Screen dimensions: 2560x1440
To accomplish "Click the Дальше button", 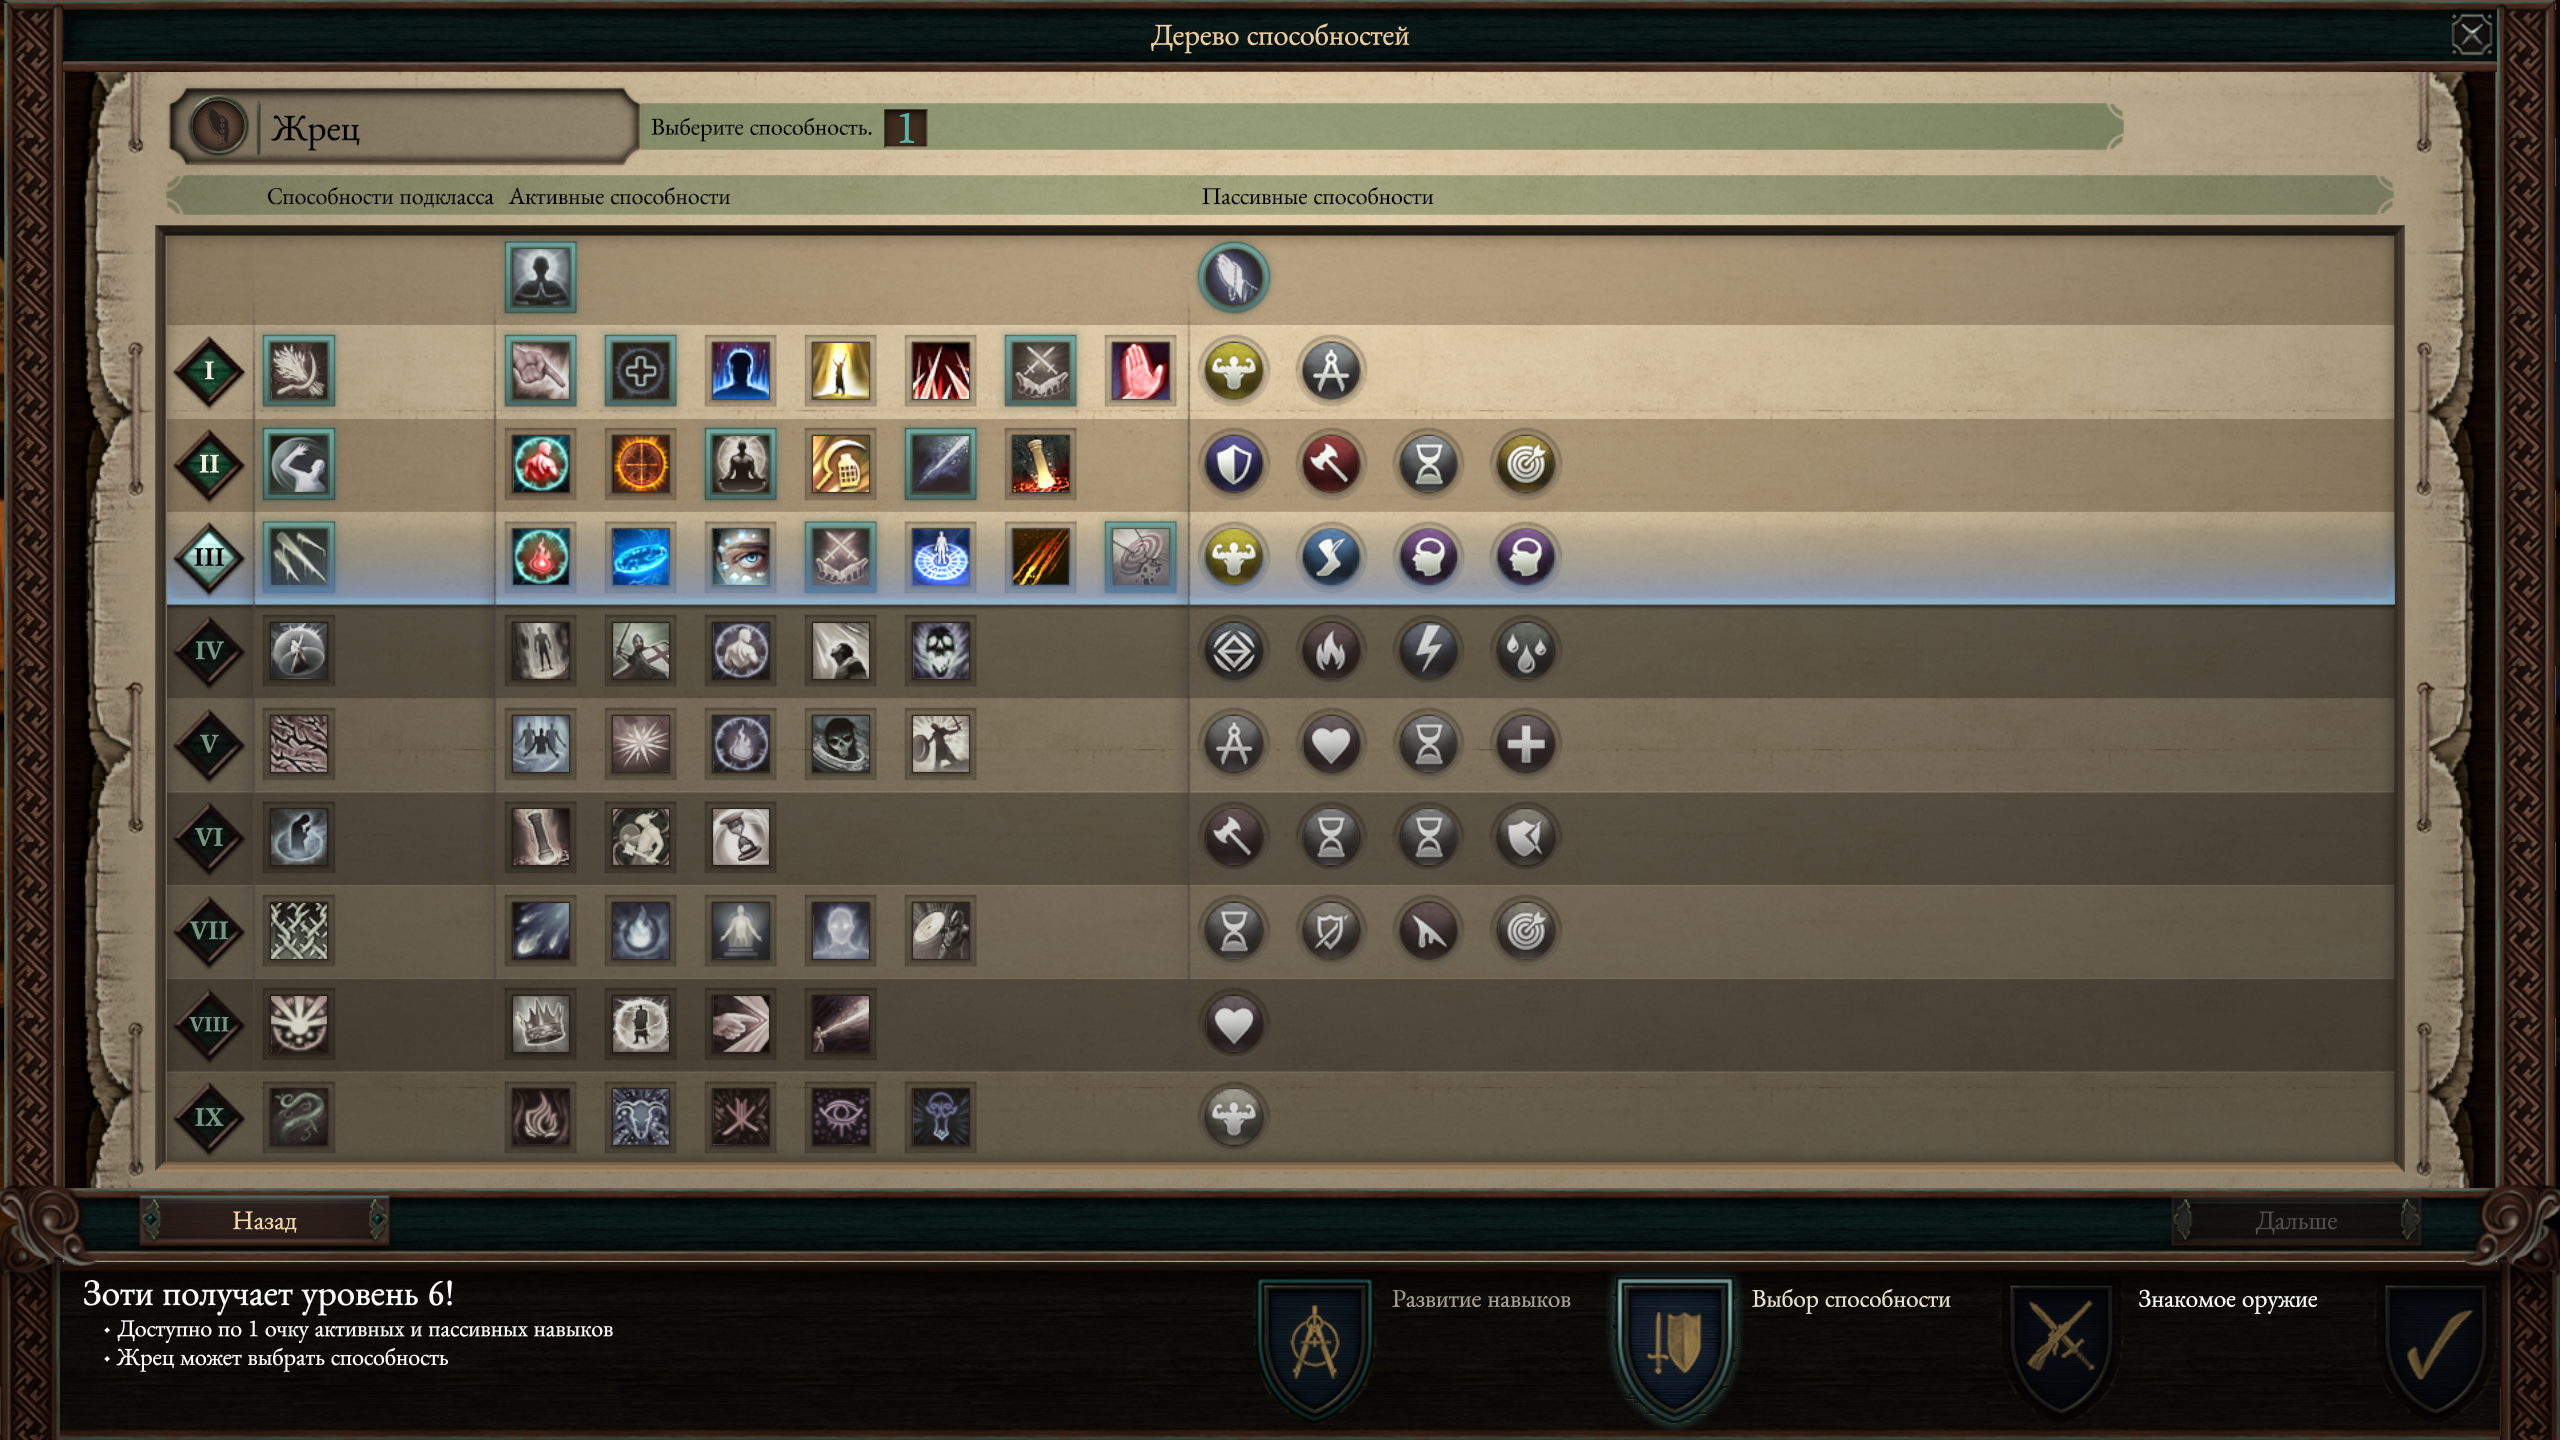I will 2296,1221.
